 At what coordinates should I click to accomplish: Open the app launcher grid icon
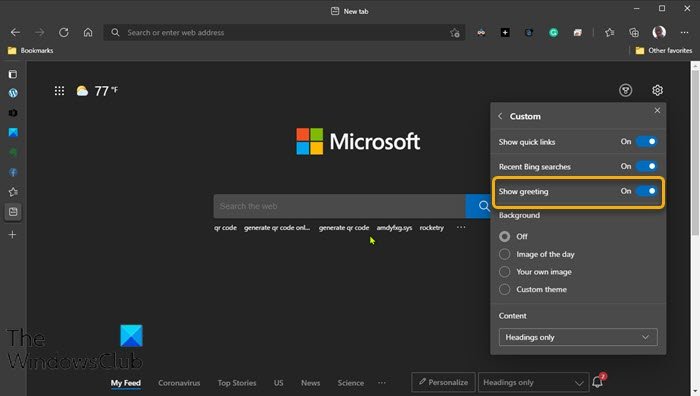click(x=59, y=91)
